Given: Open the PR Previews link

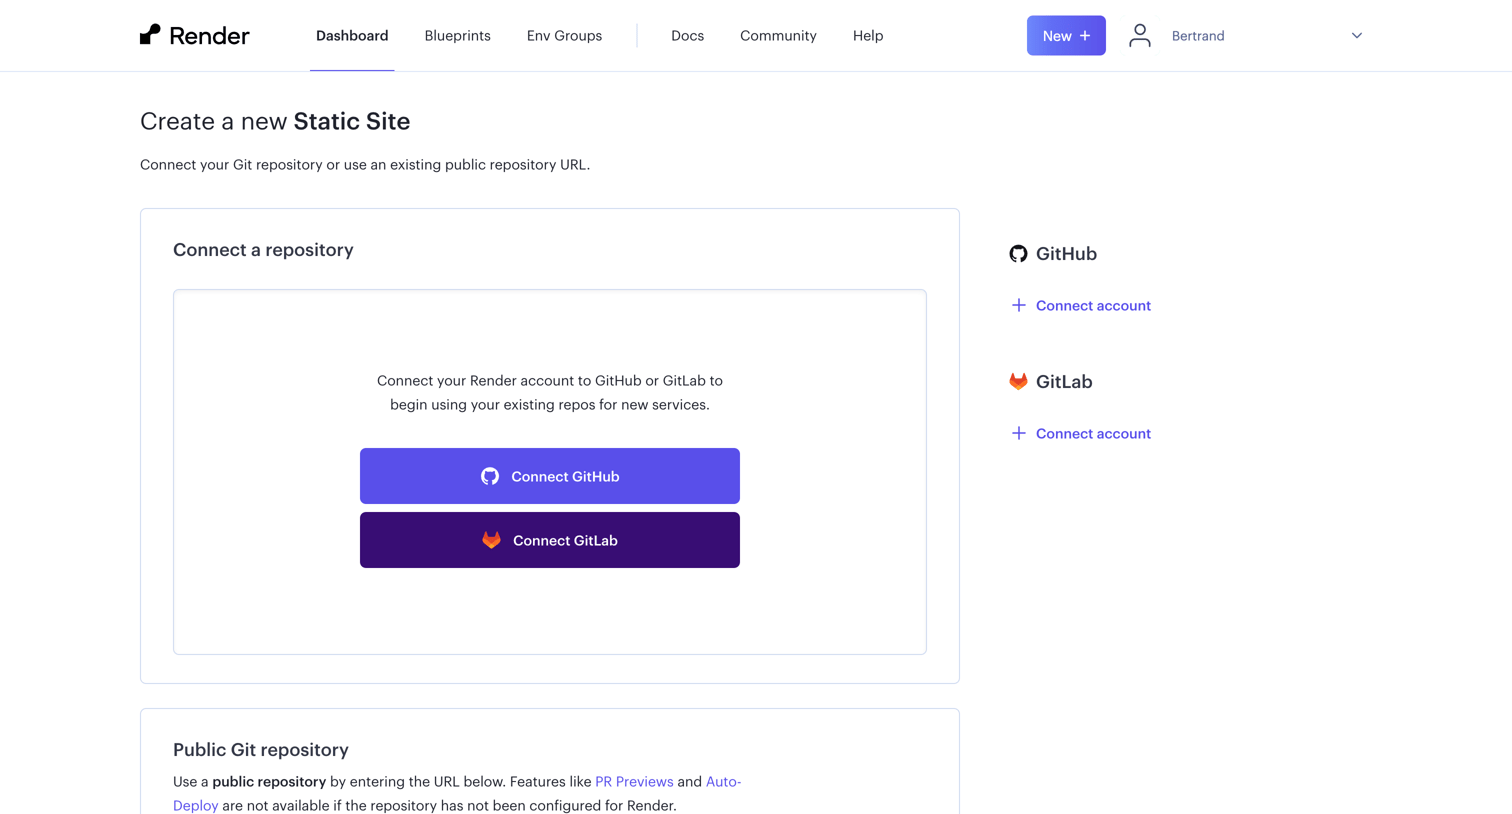Looking at the screenshot, I should 634,782.
